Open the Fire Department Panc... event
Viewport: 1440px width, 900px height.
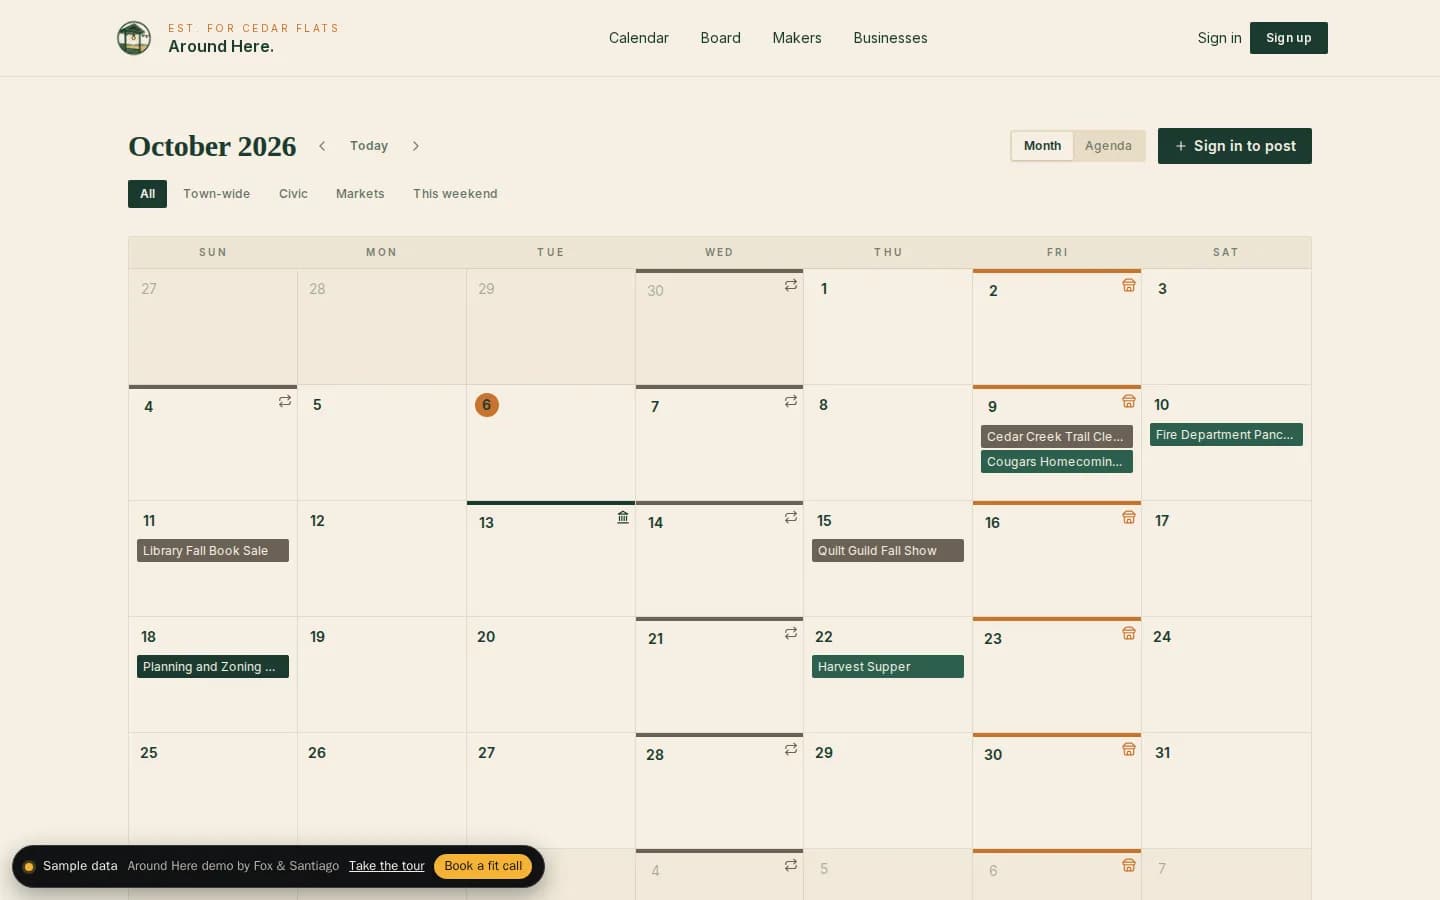tap(1226, 435)
